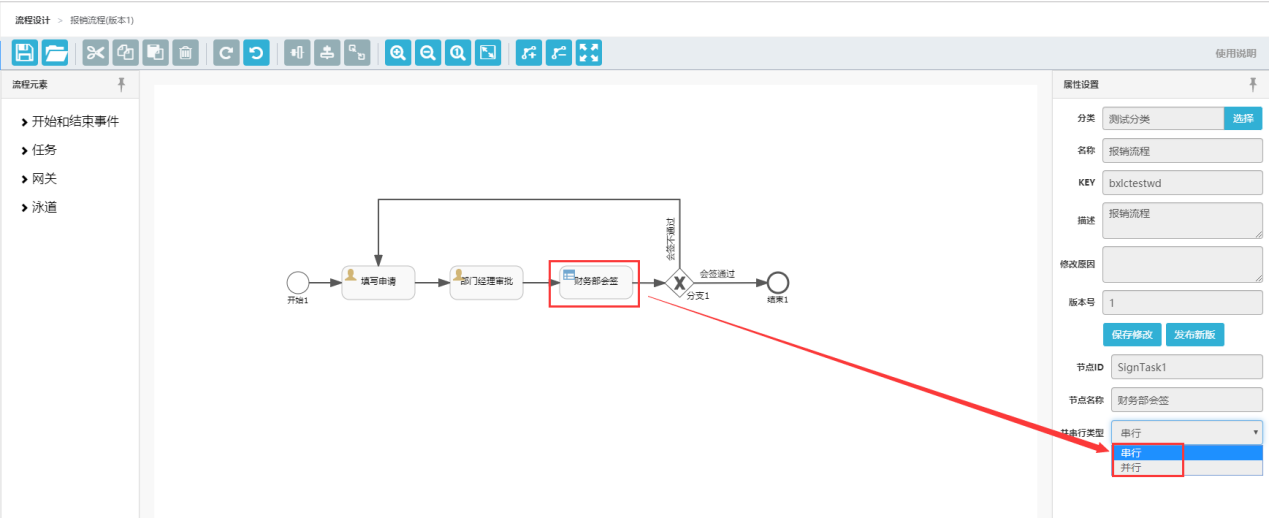
Task: Pin the 属性设置 panel
Action: pyautogui.click(x=1253, y=84)
